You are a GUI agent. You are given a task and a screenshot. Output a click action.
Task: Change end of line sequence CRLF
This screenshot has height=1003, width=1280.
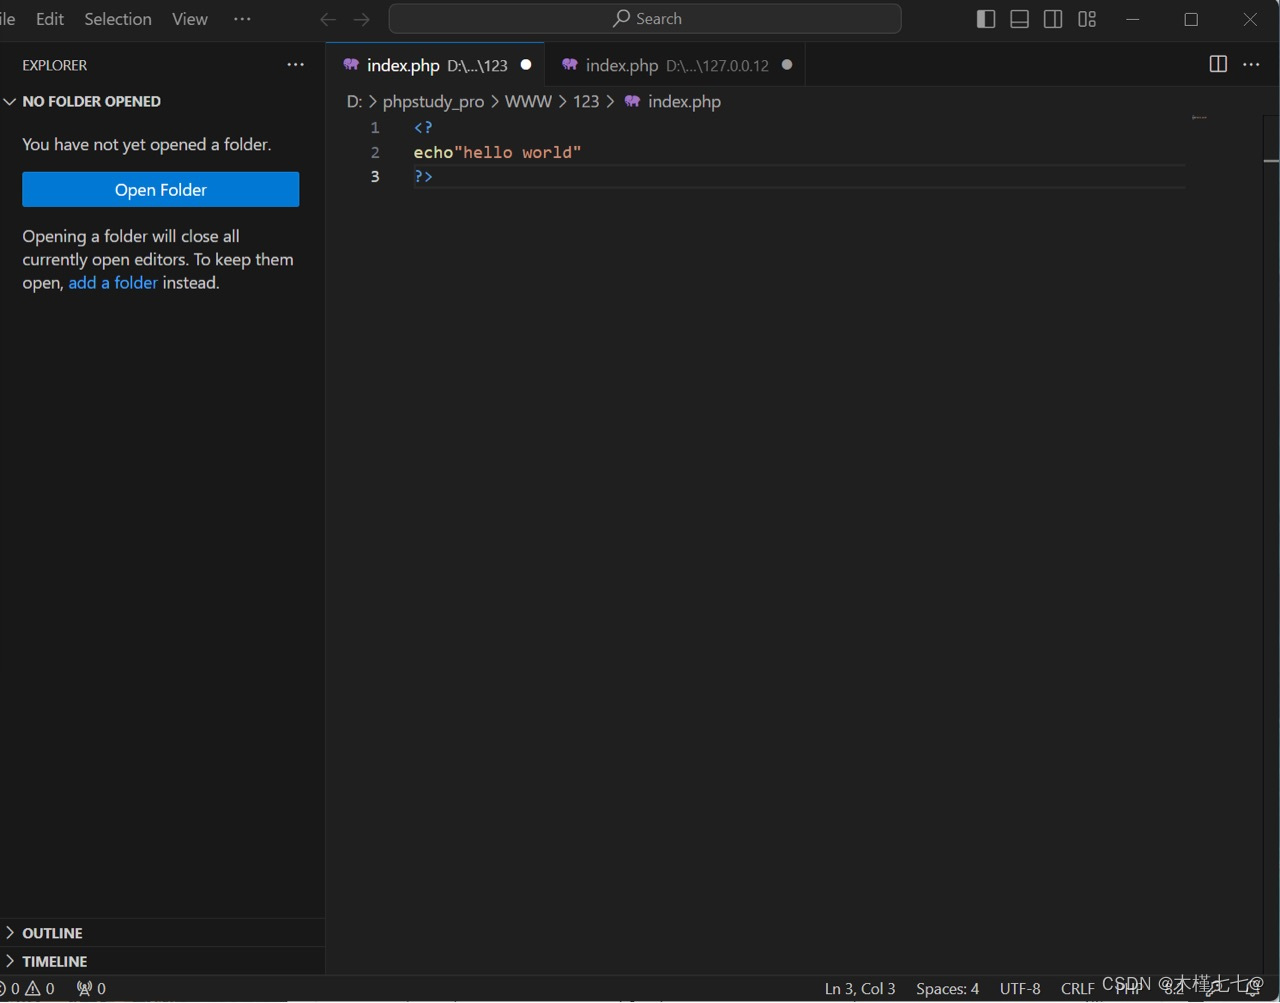point(1077,989)
